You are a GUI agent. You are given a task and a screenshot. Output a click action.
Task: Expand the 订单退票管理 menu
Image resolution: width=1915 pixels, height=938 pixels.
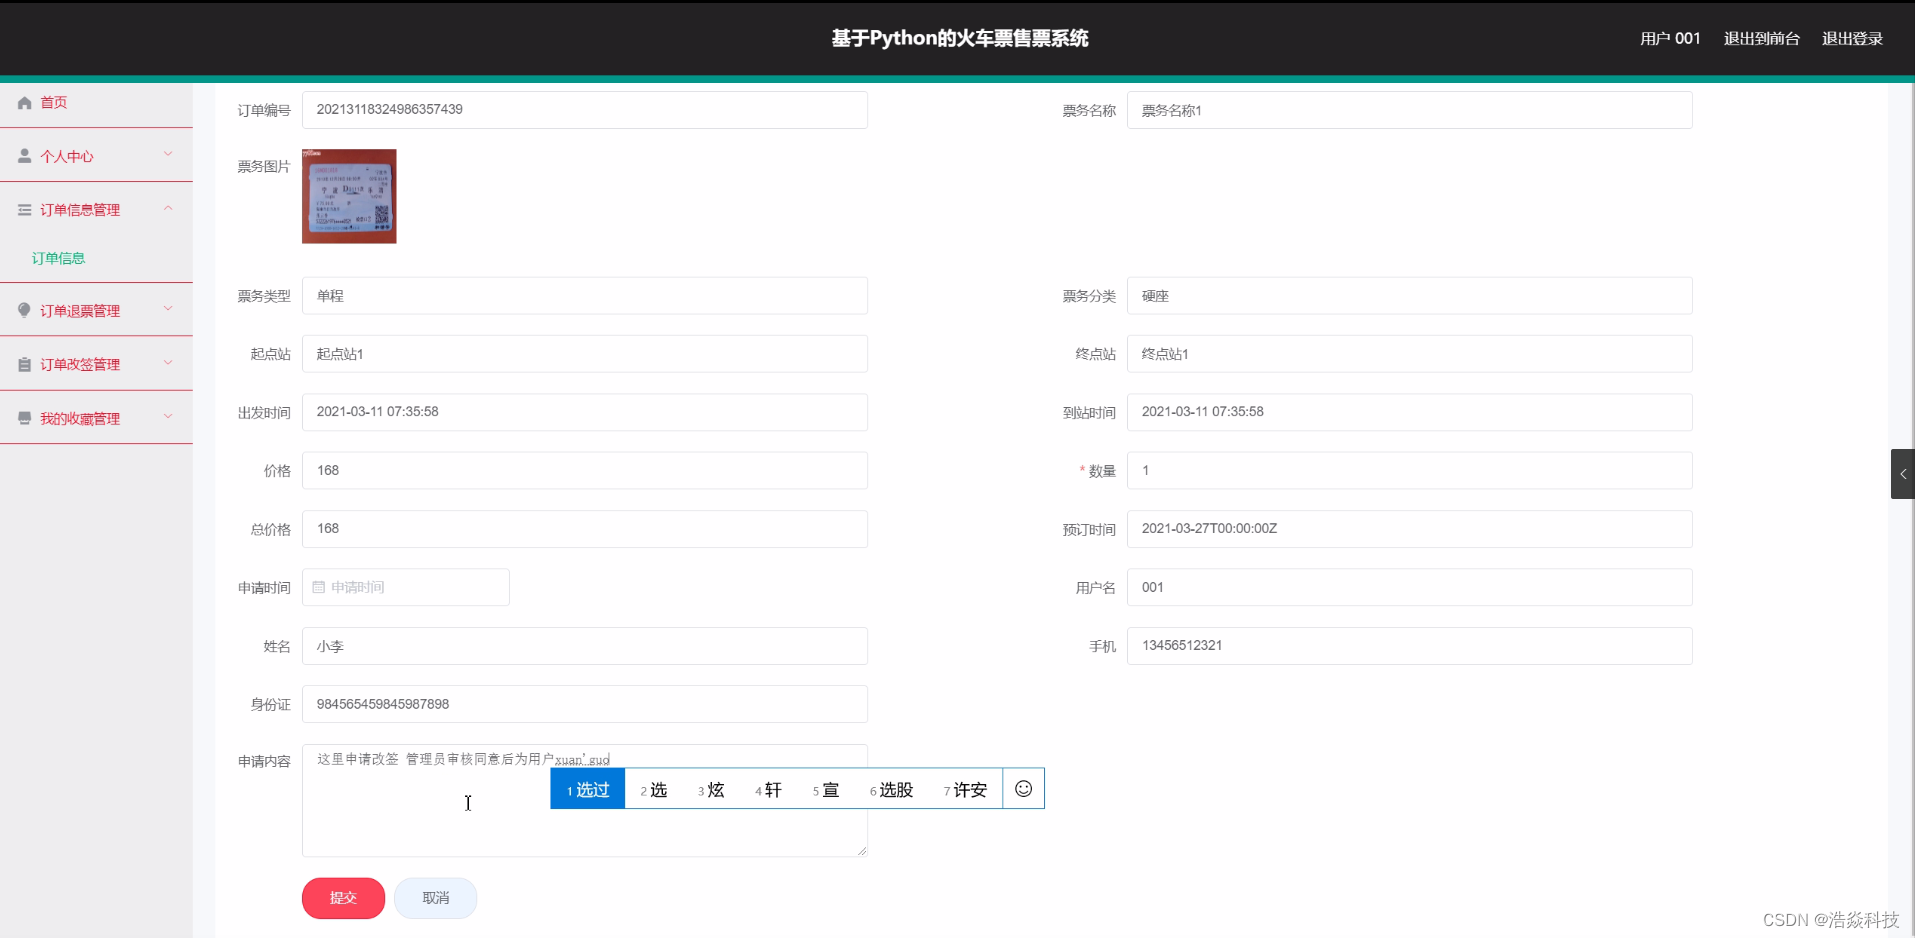tap(168, 310)
